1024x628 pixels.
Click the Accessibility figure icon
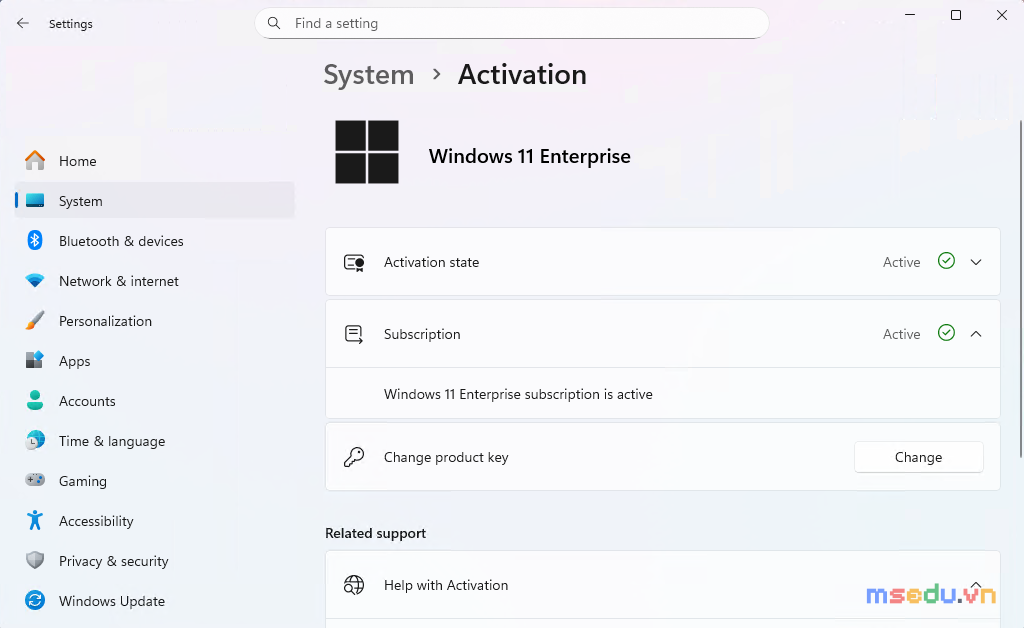(x=35, y=520)
